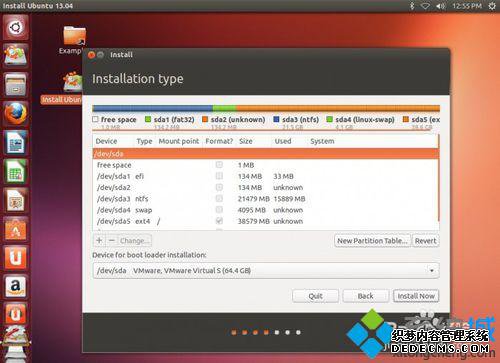The height and width of the screenshot is (363, 500).
Task: Click the Quit button
Action: click(315, 296)
